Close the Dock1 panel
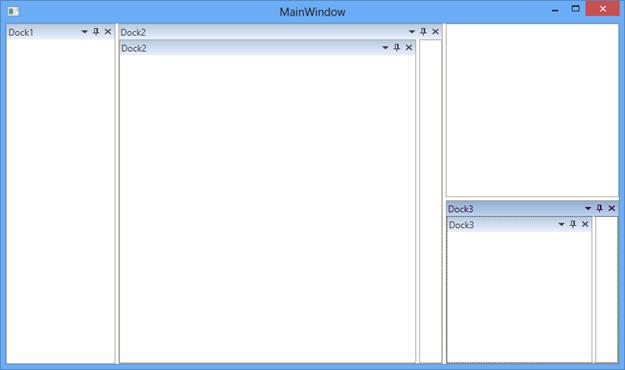625x370 pixels. click(x=108, y=31)
